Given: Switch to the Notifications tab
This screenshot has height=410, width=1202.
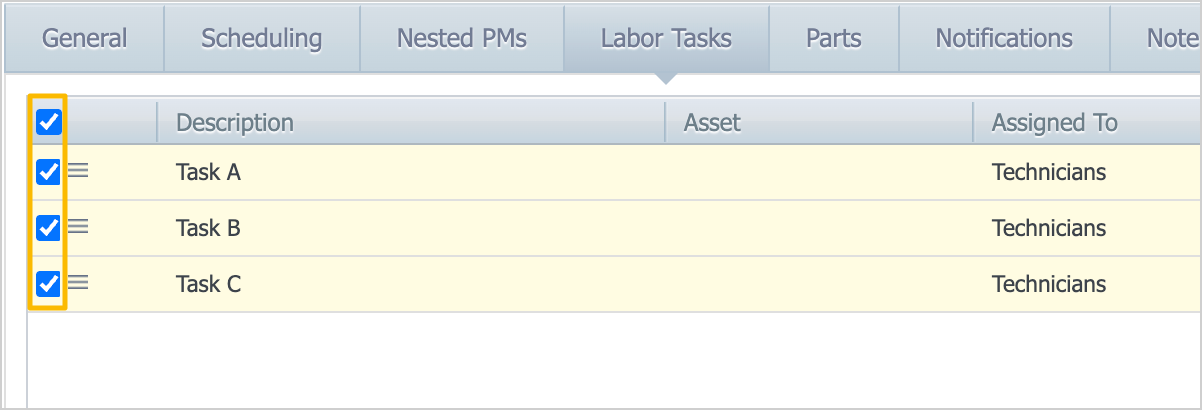Looking at the screenshot, I should pyautogui.click(x=1004, y=39).
